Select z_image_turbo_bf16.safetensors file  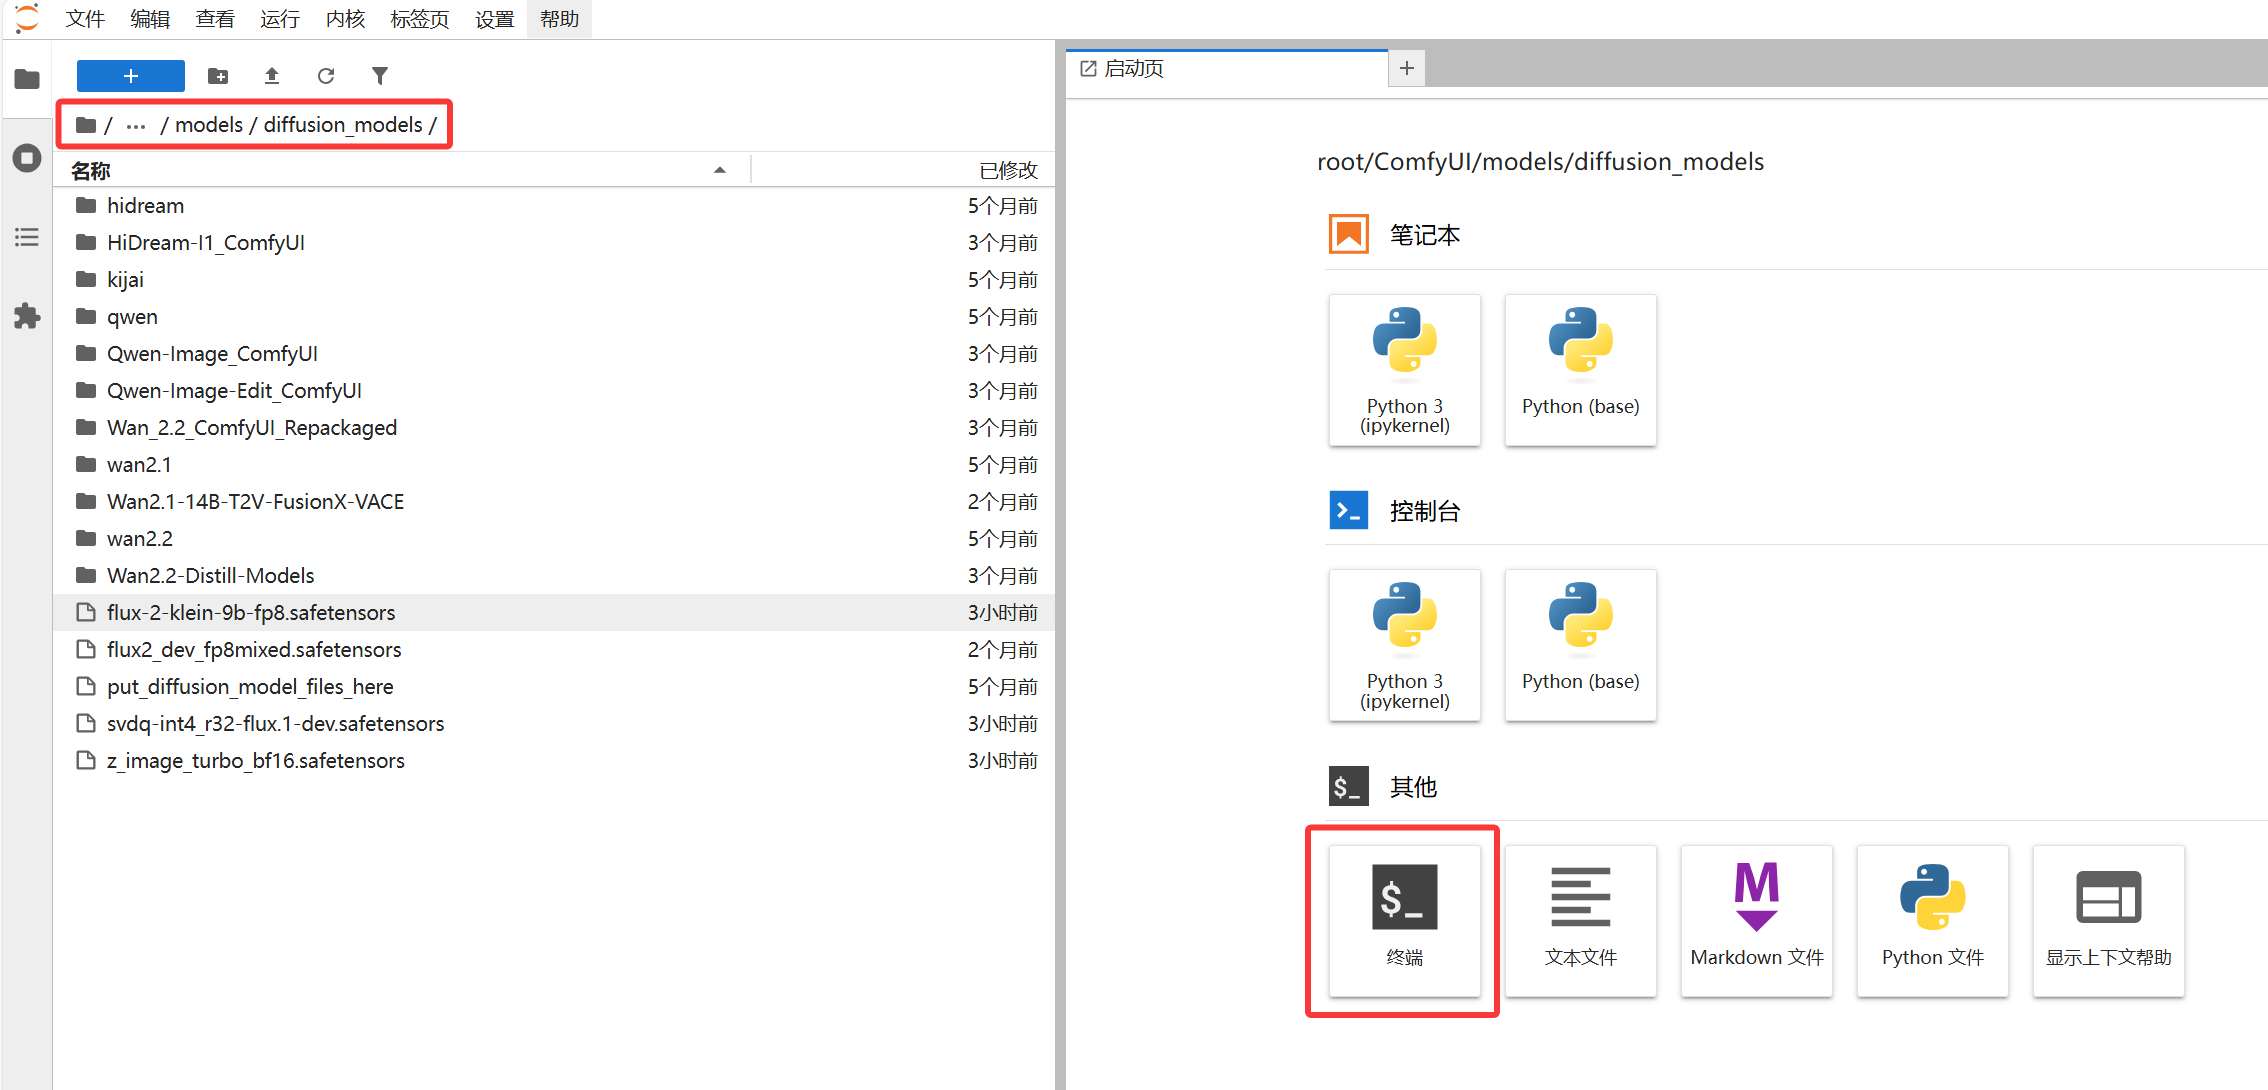[x=255, y=761]
